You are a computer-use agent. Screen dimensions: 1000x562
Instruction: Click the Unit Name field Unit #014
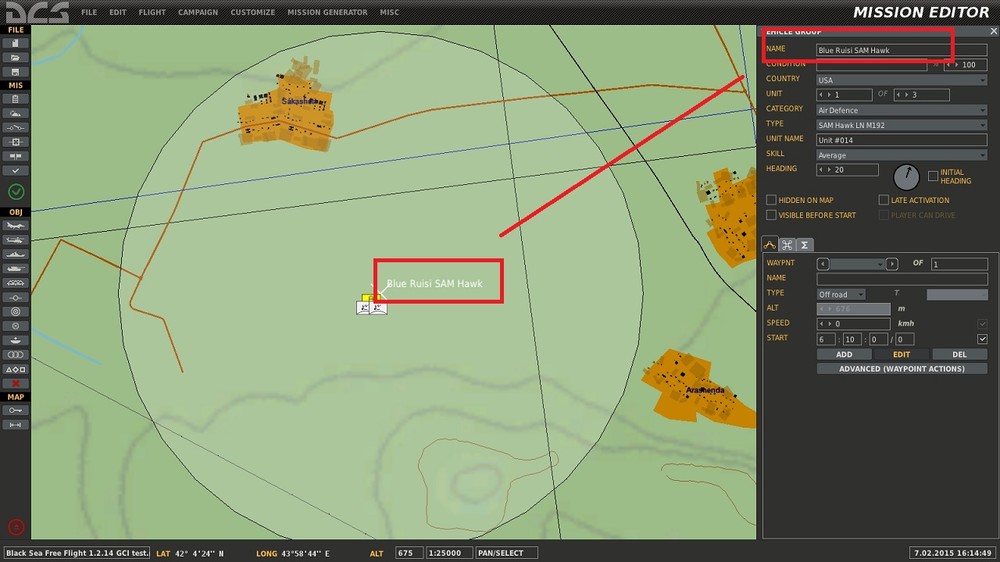(902, 140)
